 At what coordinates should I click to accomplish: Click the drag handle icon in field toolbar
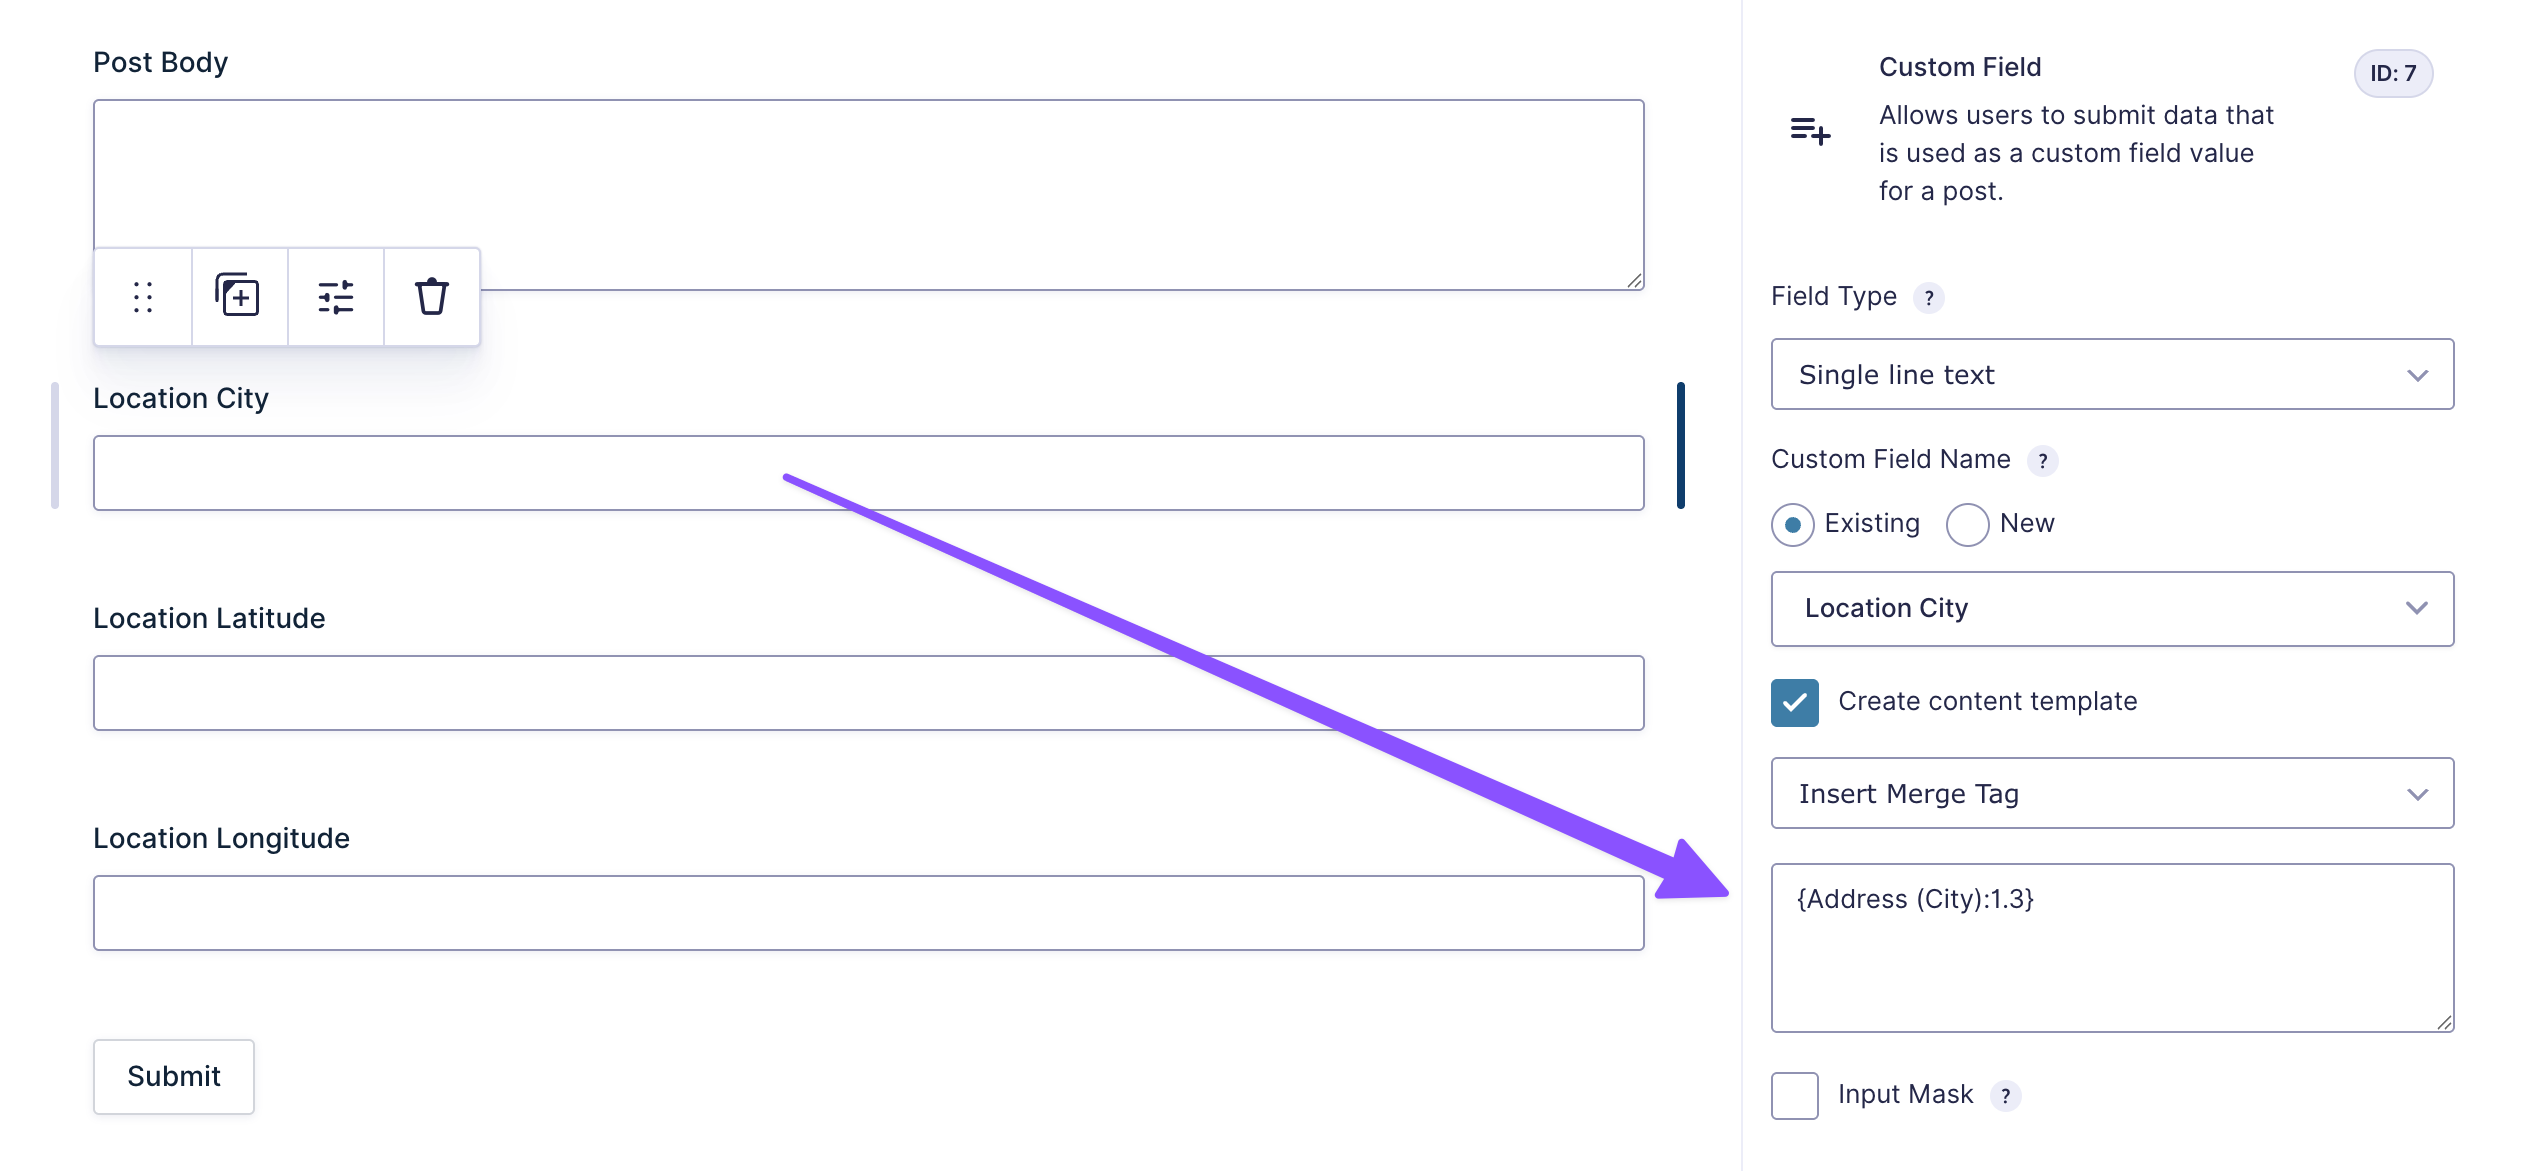pyautogui.click(x=143, y=297)
